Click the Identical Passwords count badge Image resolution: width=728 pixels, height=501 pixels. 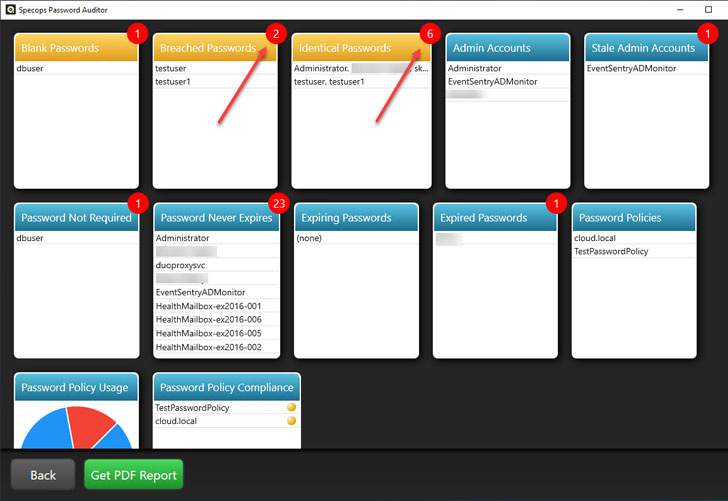click(x=429, y=32)
